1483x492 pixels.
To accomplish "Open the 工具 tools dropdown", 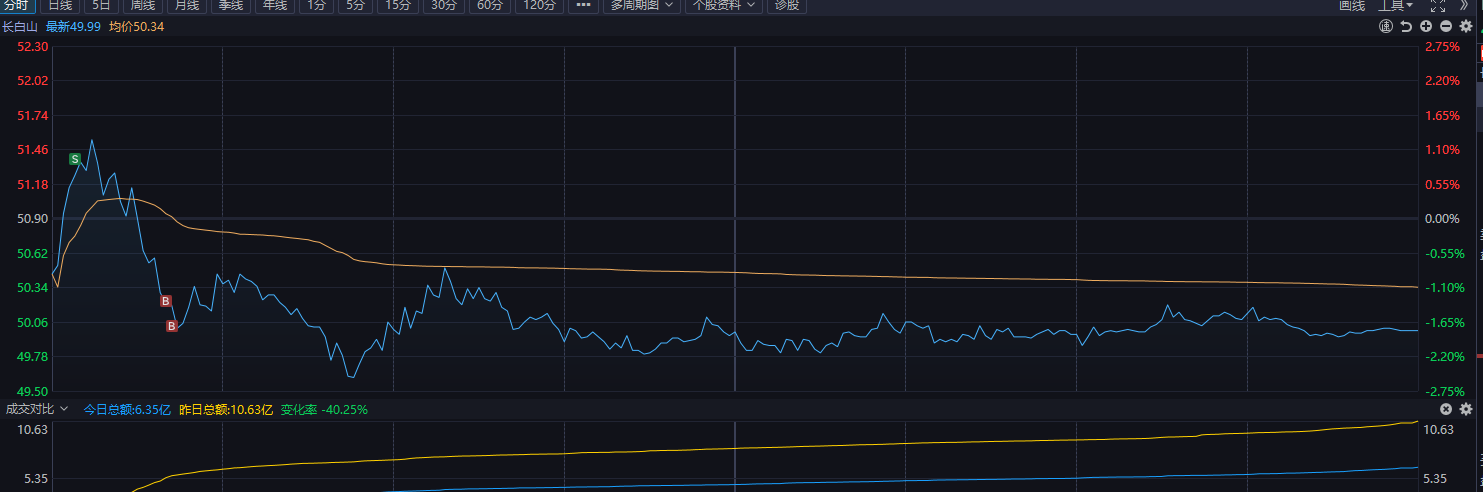I will (x=1396, y=5).
